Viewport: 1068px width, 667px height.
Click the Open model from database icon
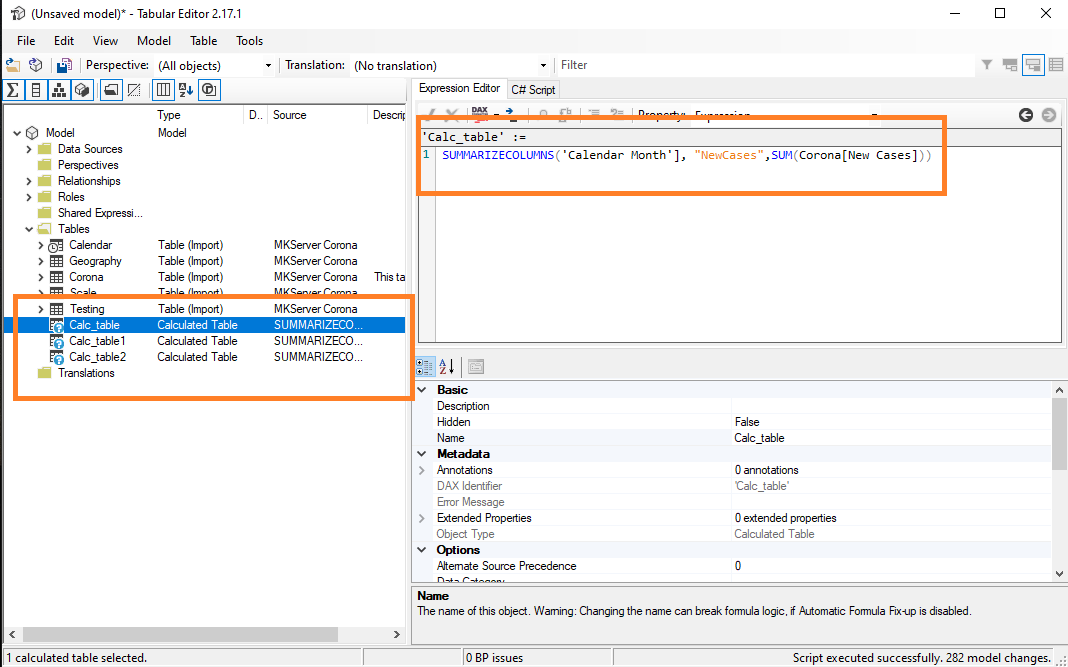[35, 65]
